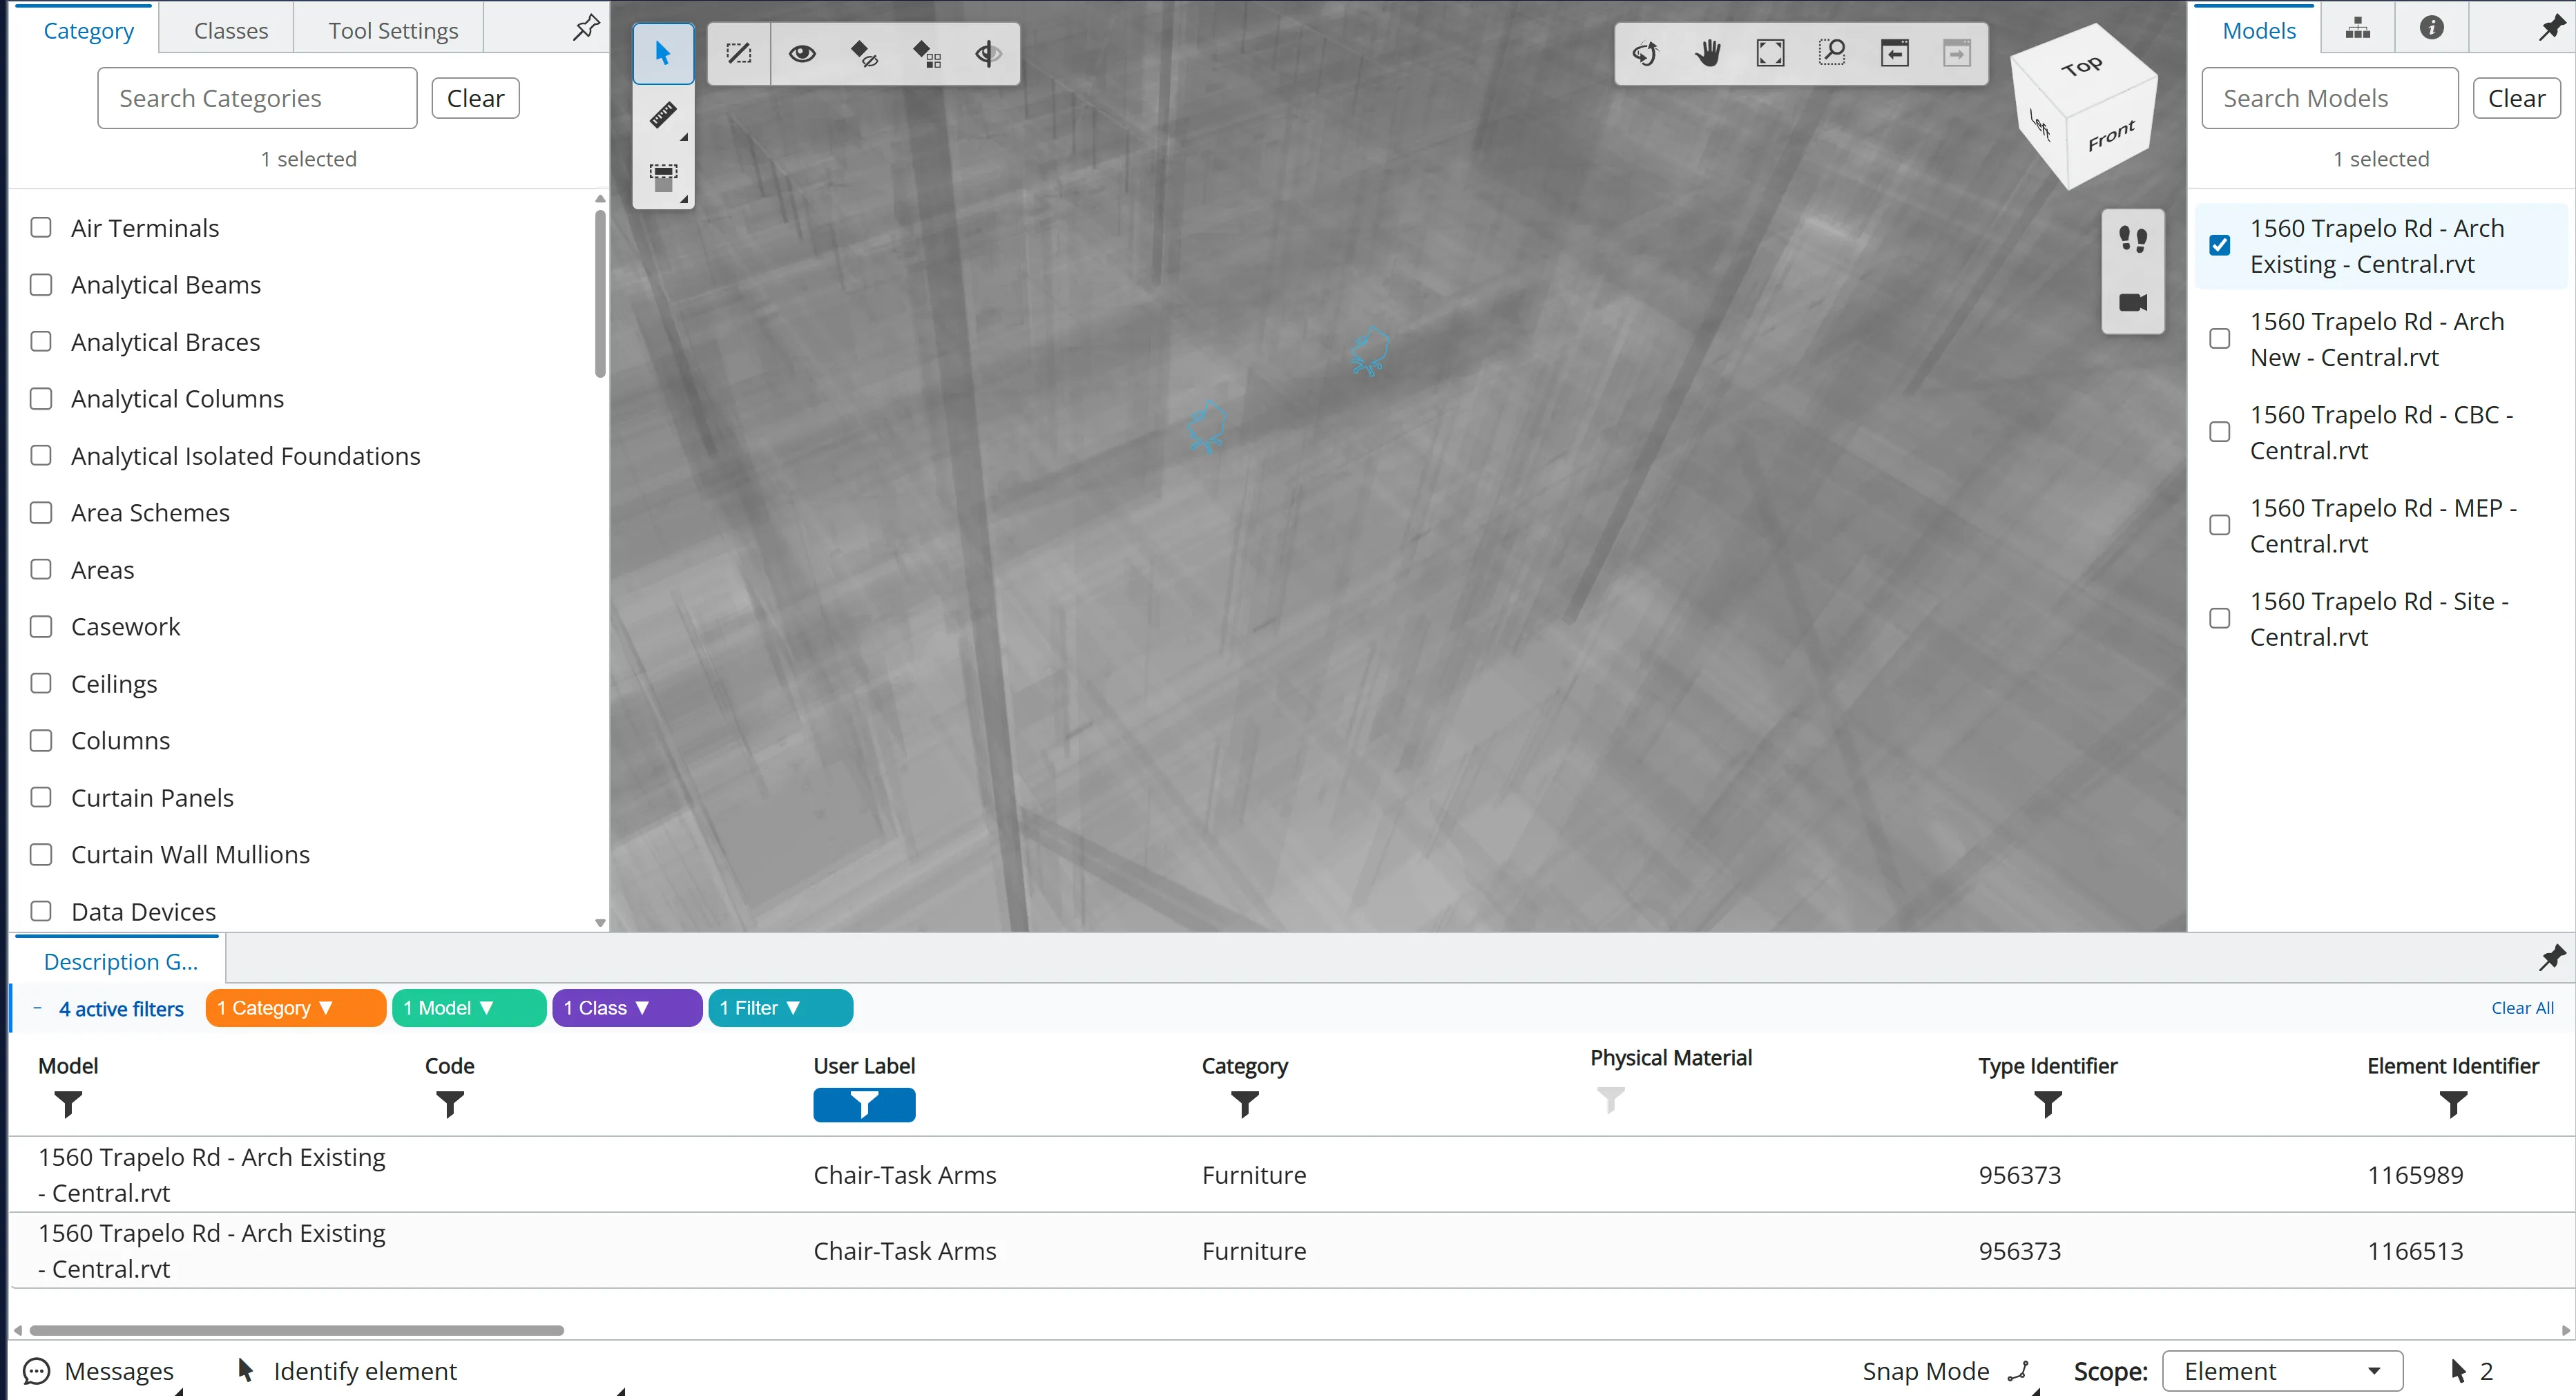Switch to the Classes tab
This screenshot has width=2576, height=1400.
click(231, 31)
